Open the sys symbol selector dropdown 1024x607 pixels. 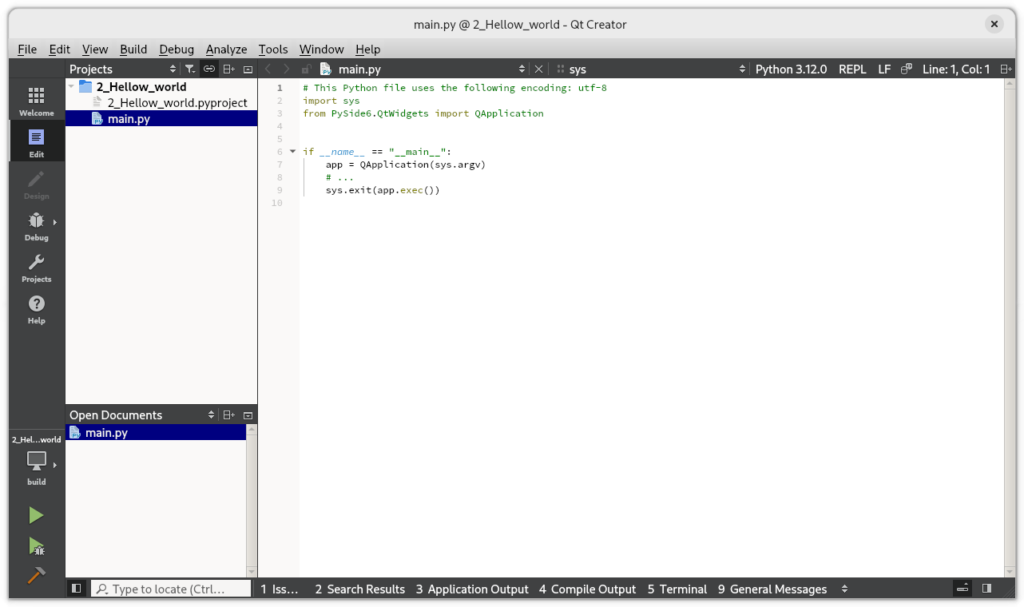[x=742, y=69]
